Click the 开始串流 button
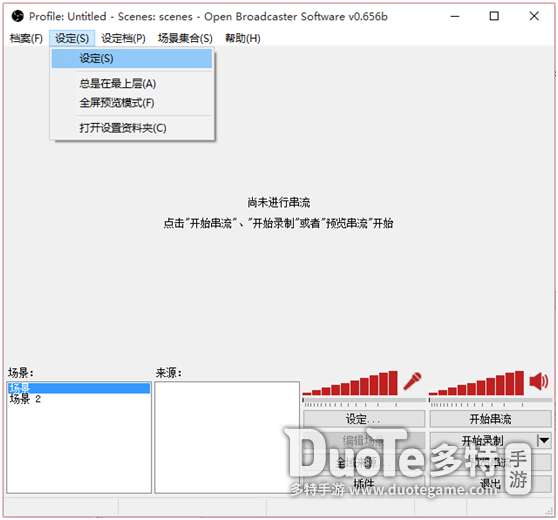 491,419
